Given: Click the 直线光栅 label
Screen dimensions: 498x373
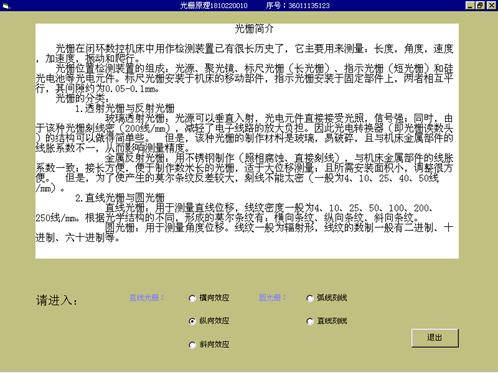Looking at the screenshot, I should pyautogui.click(x=146, y=297).
